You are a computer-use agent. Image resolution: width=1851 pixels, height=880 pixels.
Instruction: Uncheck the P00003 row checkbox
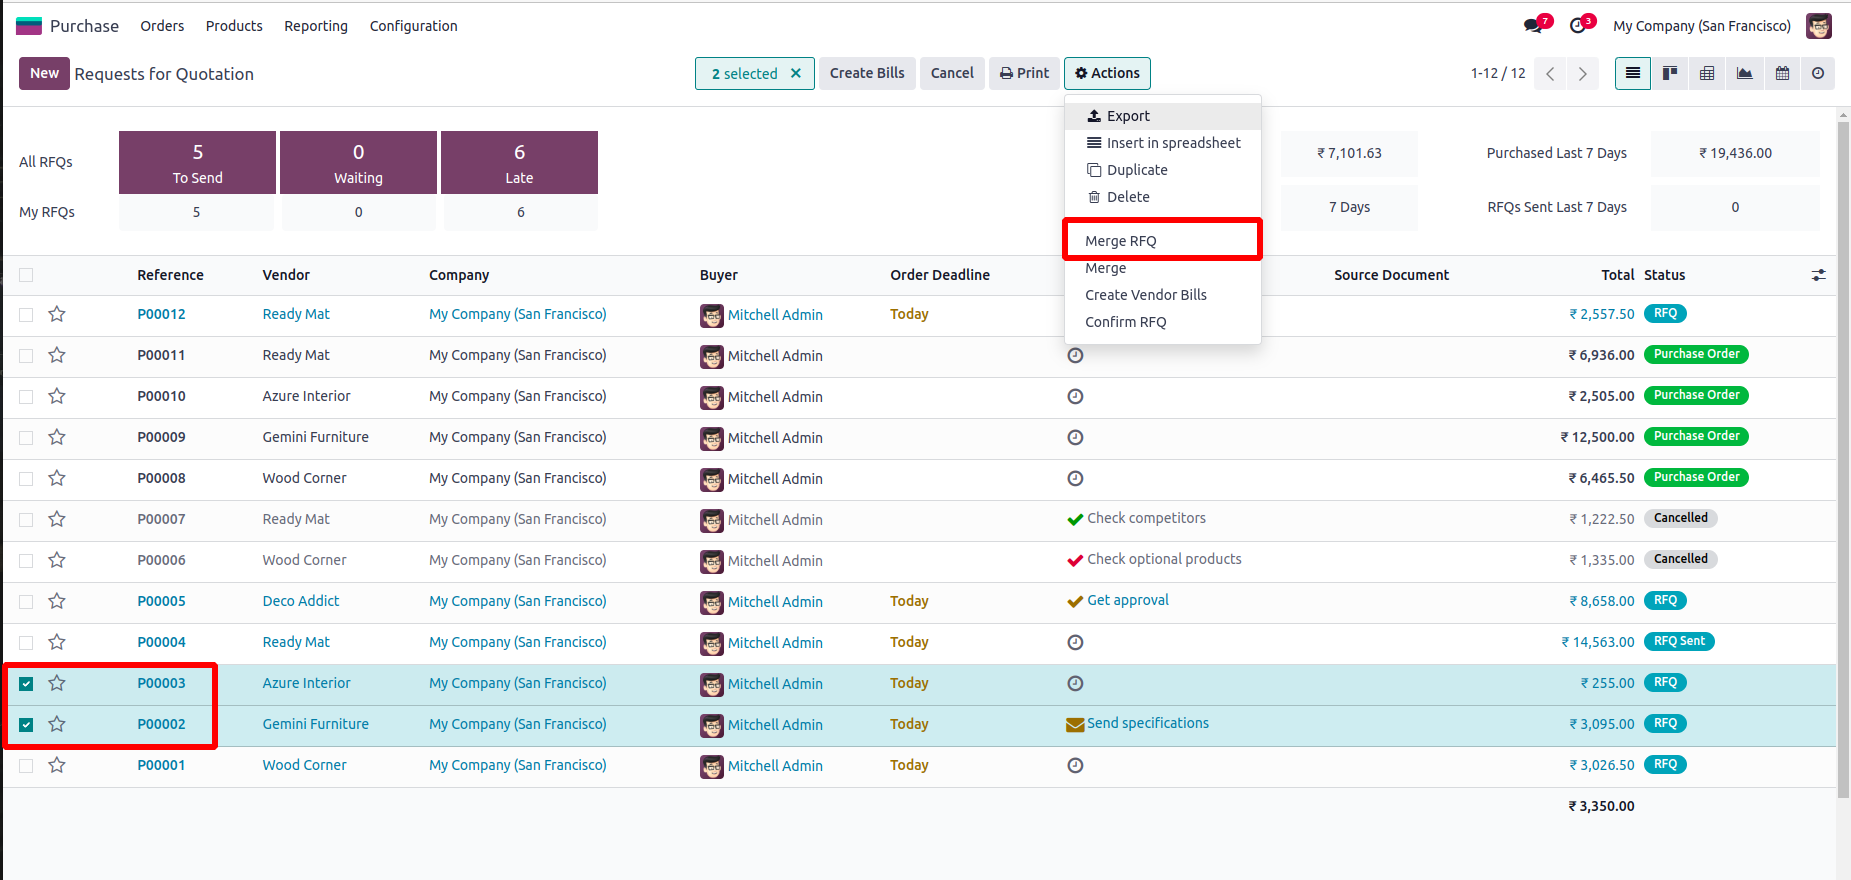(26, 684)
